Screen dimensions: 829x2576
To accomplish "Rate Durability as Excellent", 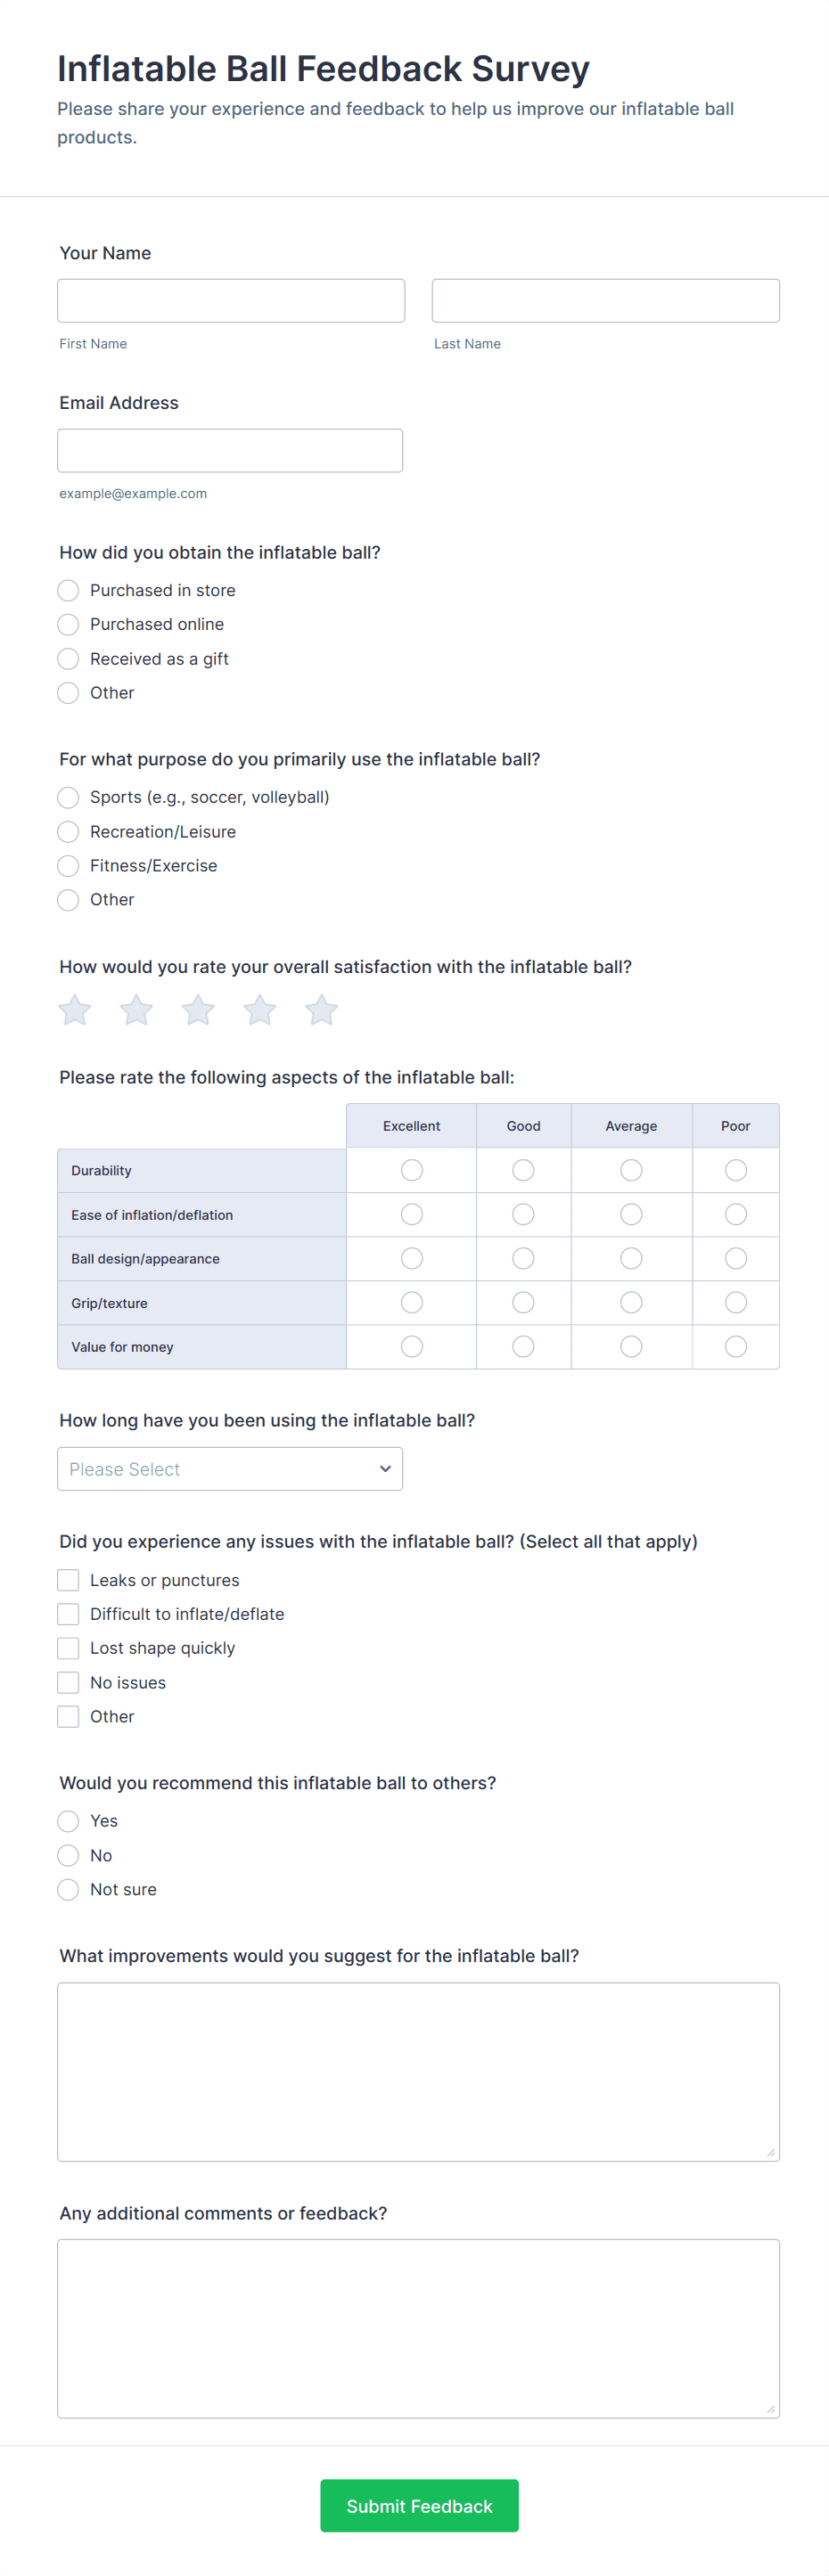I will (x=412, y=1170).
